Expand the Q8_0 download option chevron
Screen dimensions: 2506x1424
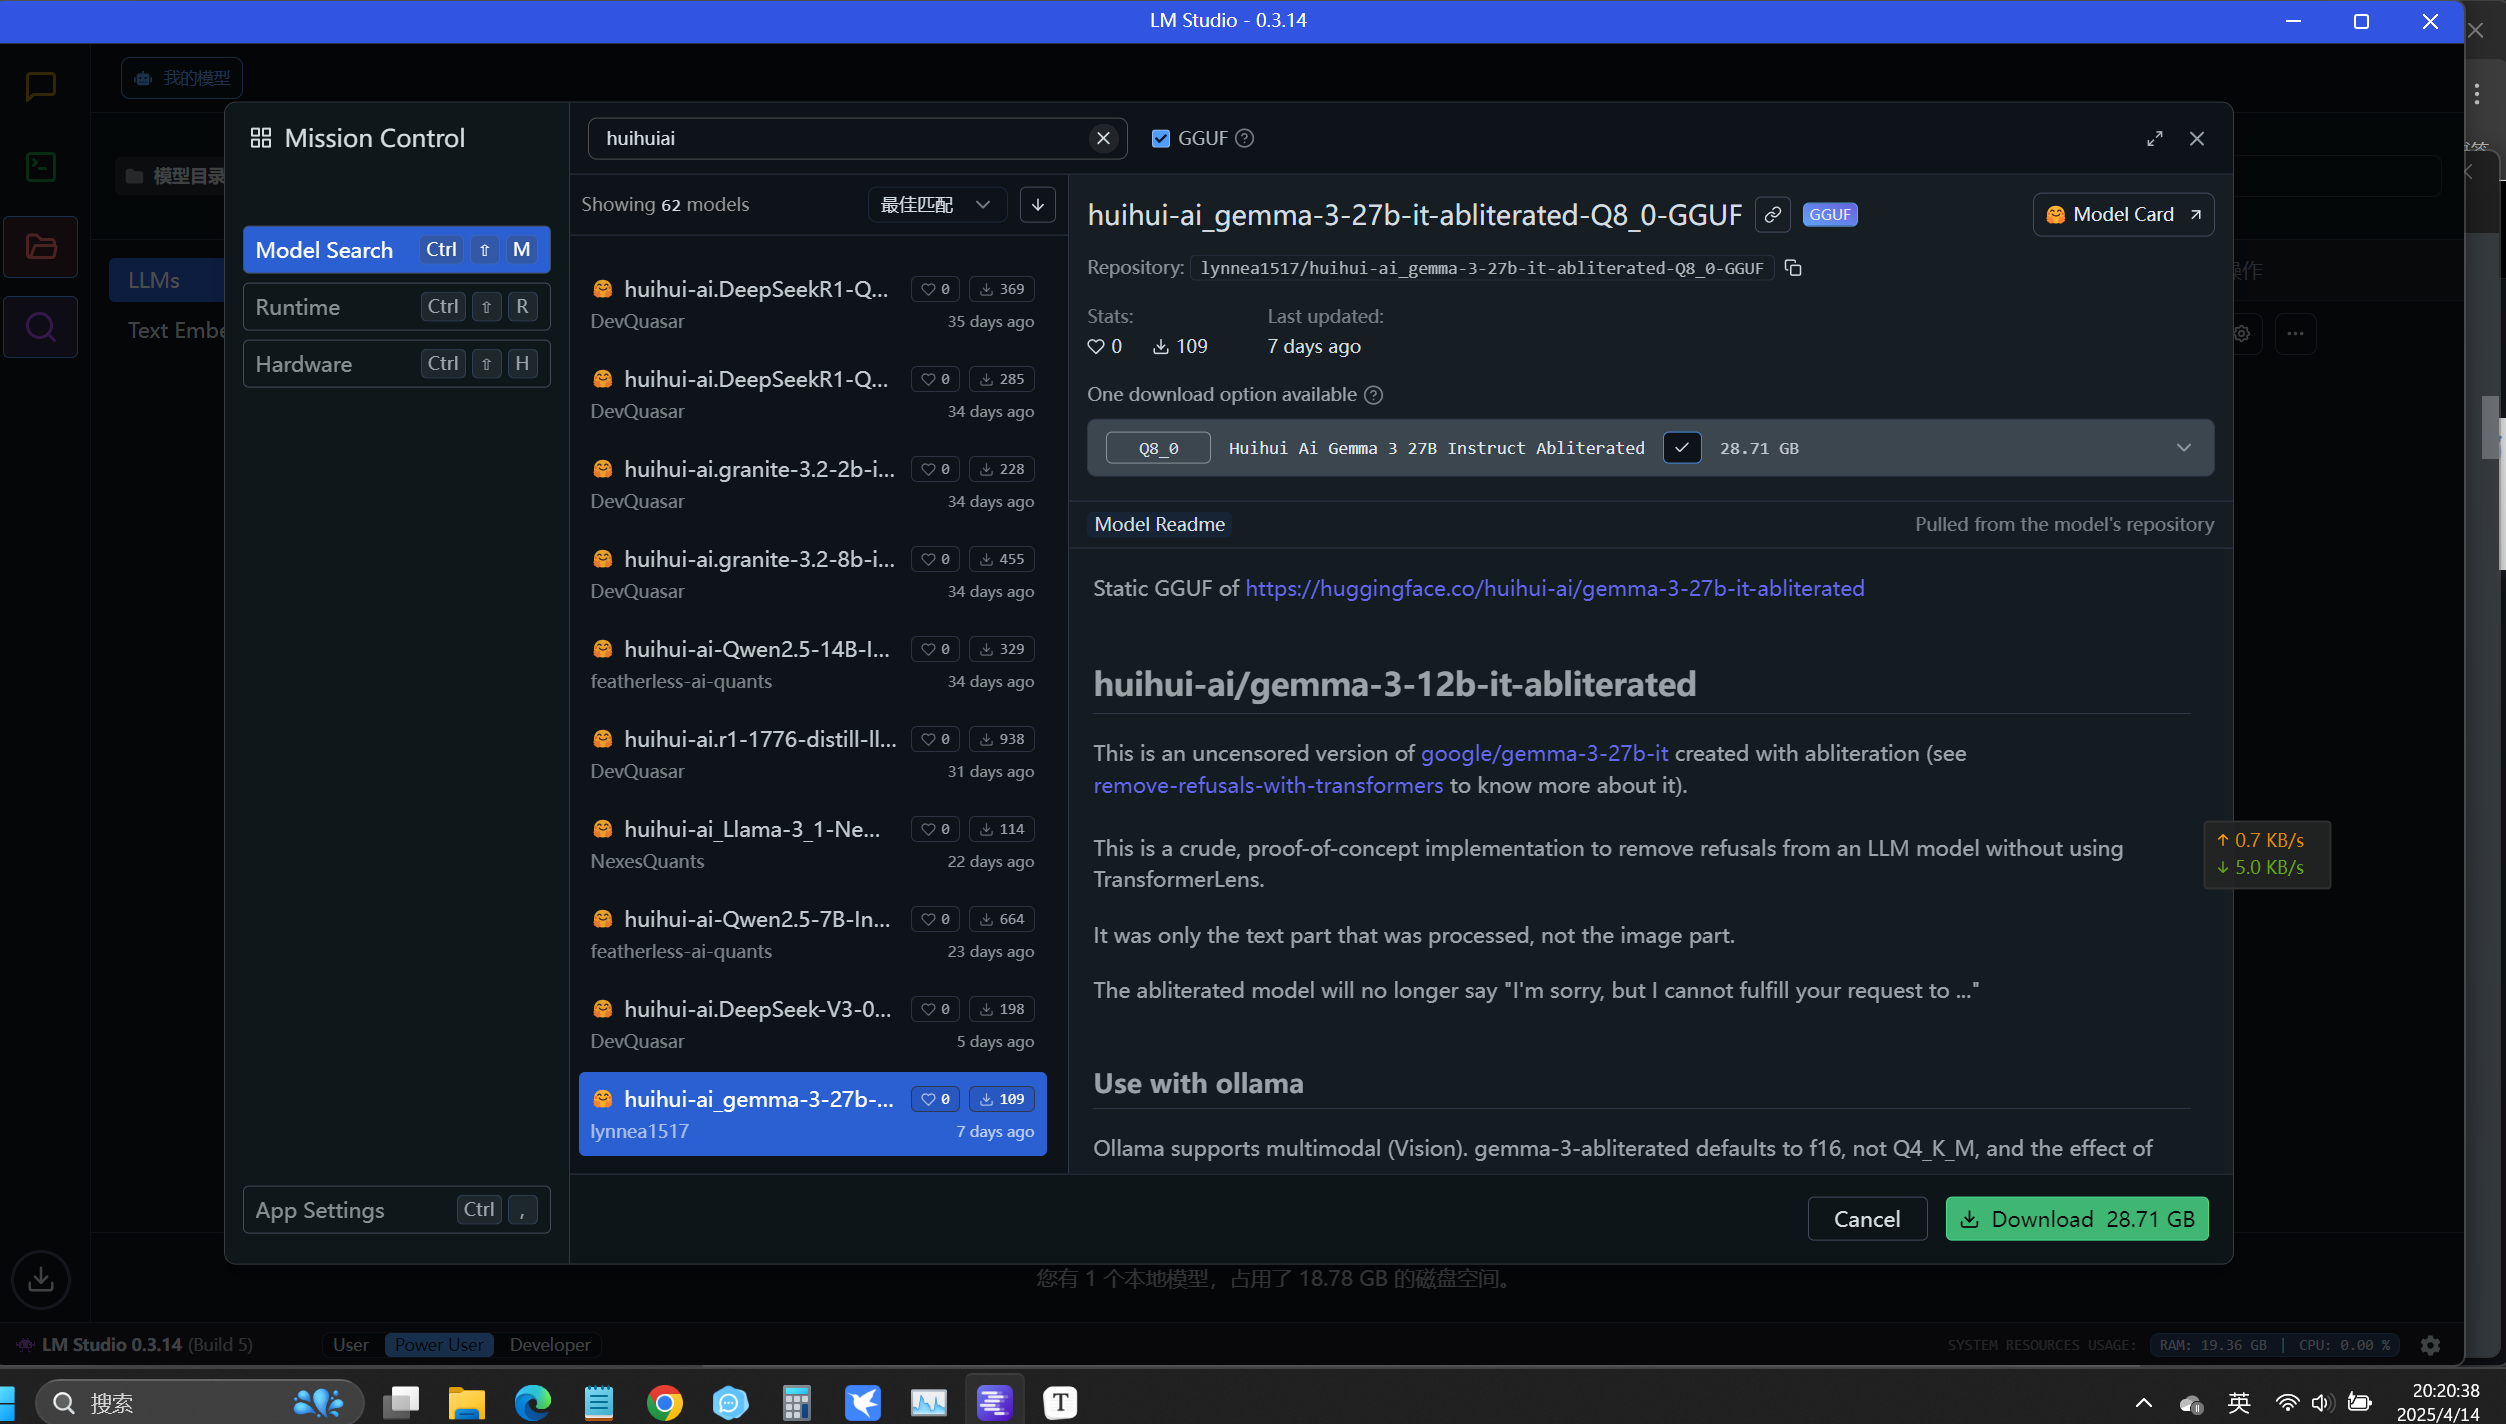click(x=2183, y=448)
